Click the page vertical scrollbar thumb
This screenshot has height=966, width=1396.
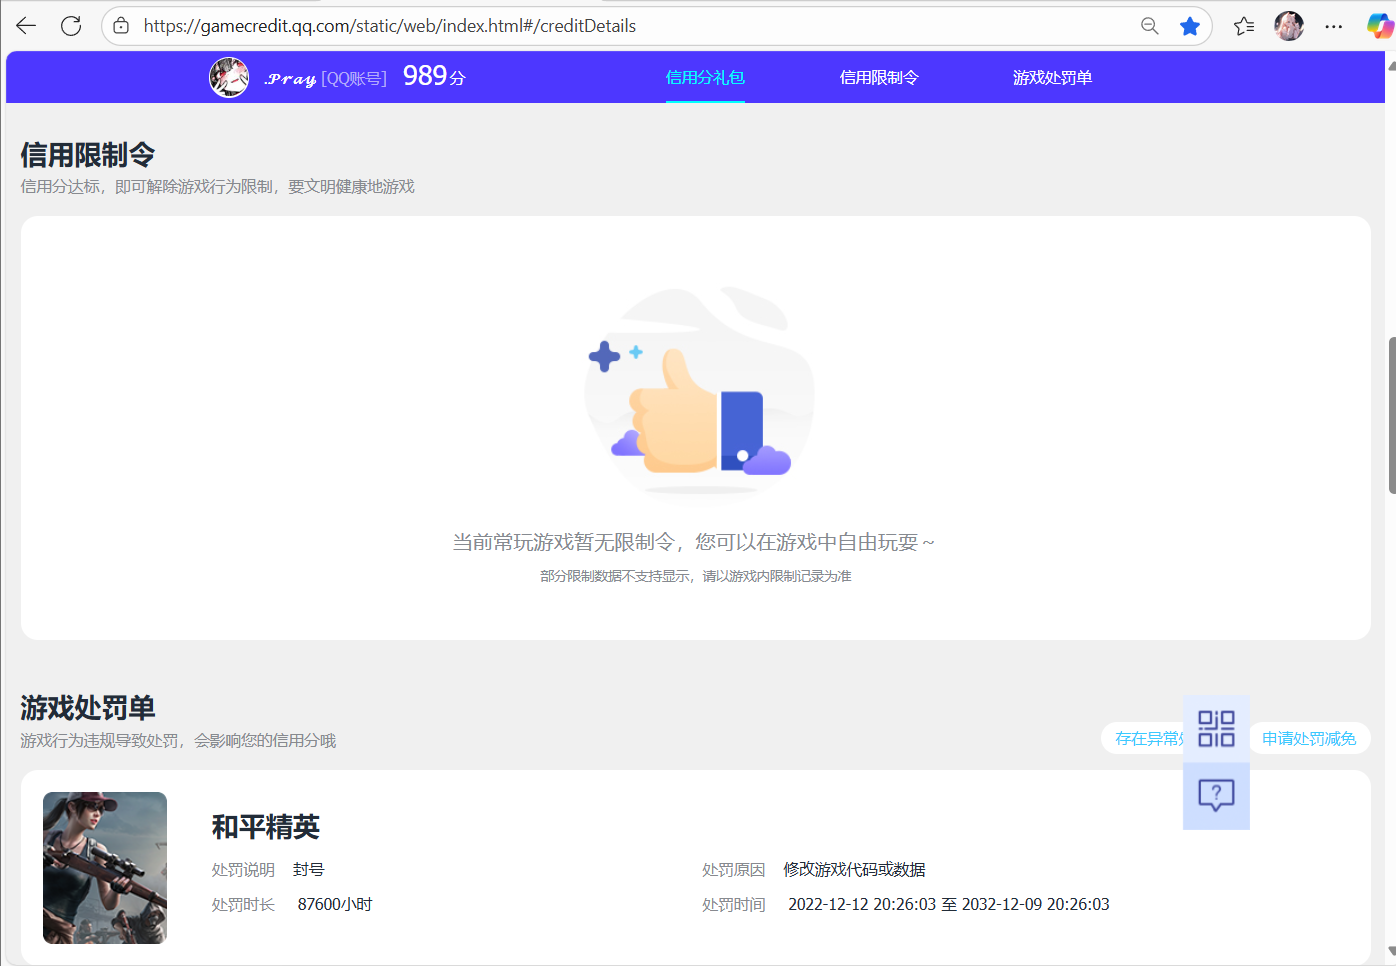coord(1391,416)
